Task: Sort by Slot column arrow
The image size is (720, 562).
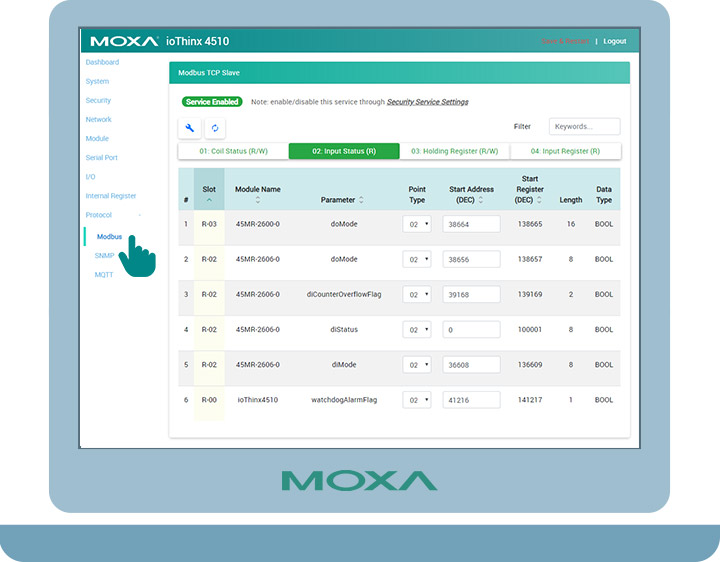Action: (x=209, y=200)
